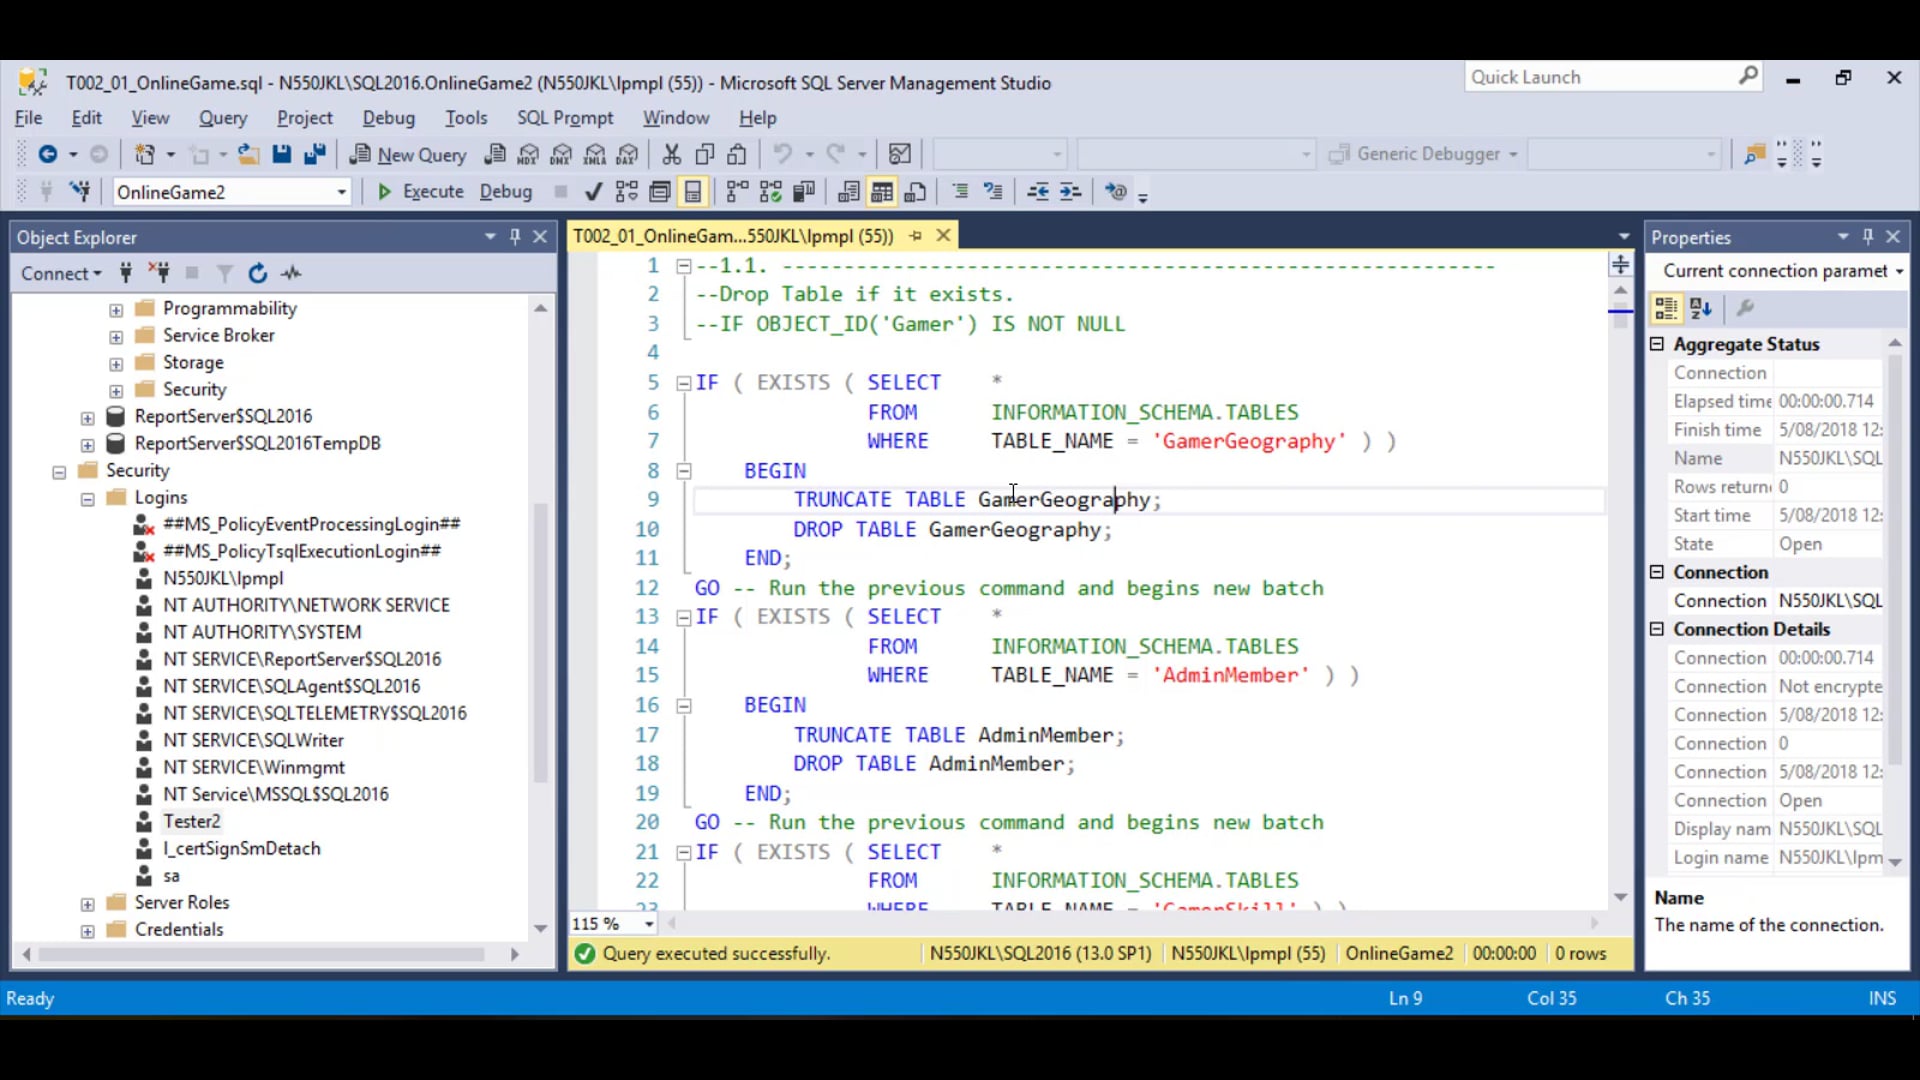Click the New Query button

[408, 154]
